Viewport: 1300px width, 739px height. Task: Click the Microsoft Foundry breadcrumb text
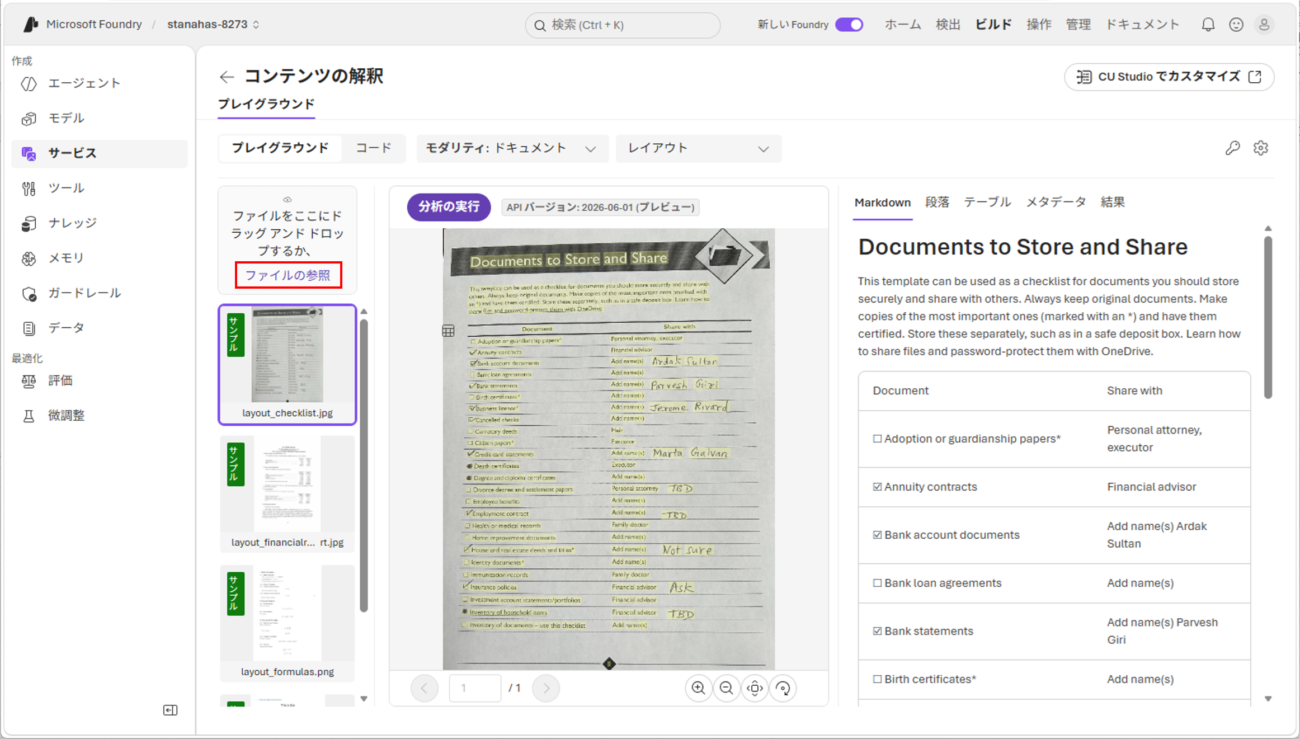click(x=94, y=24)
